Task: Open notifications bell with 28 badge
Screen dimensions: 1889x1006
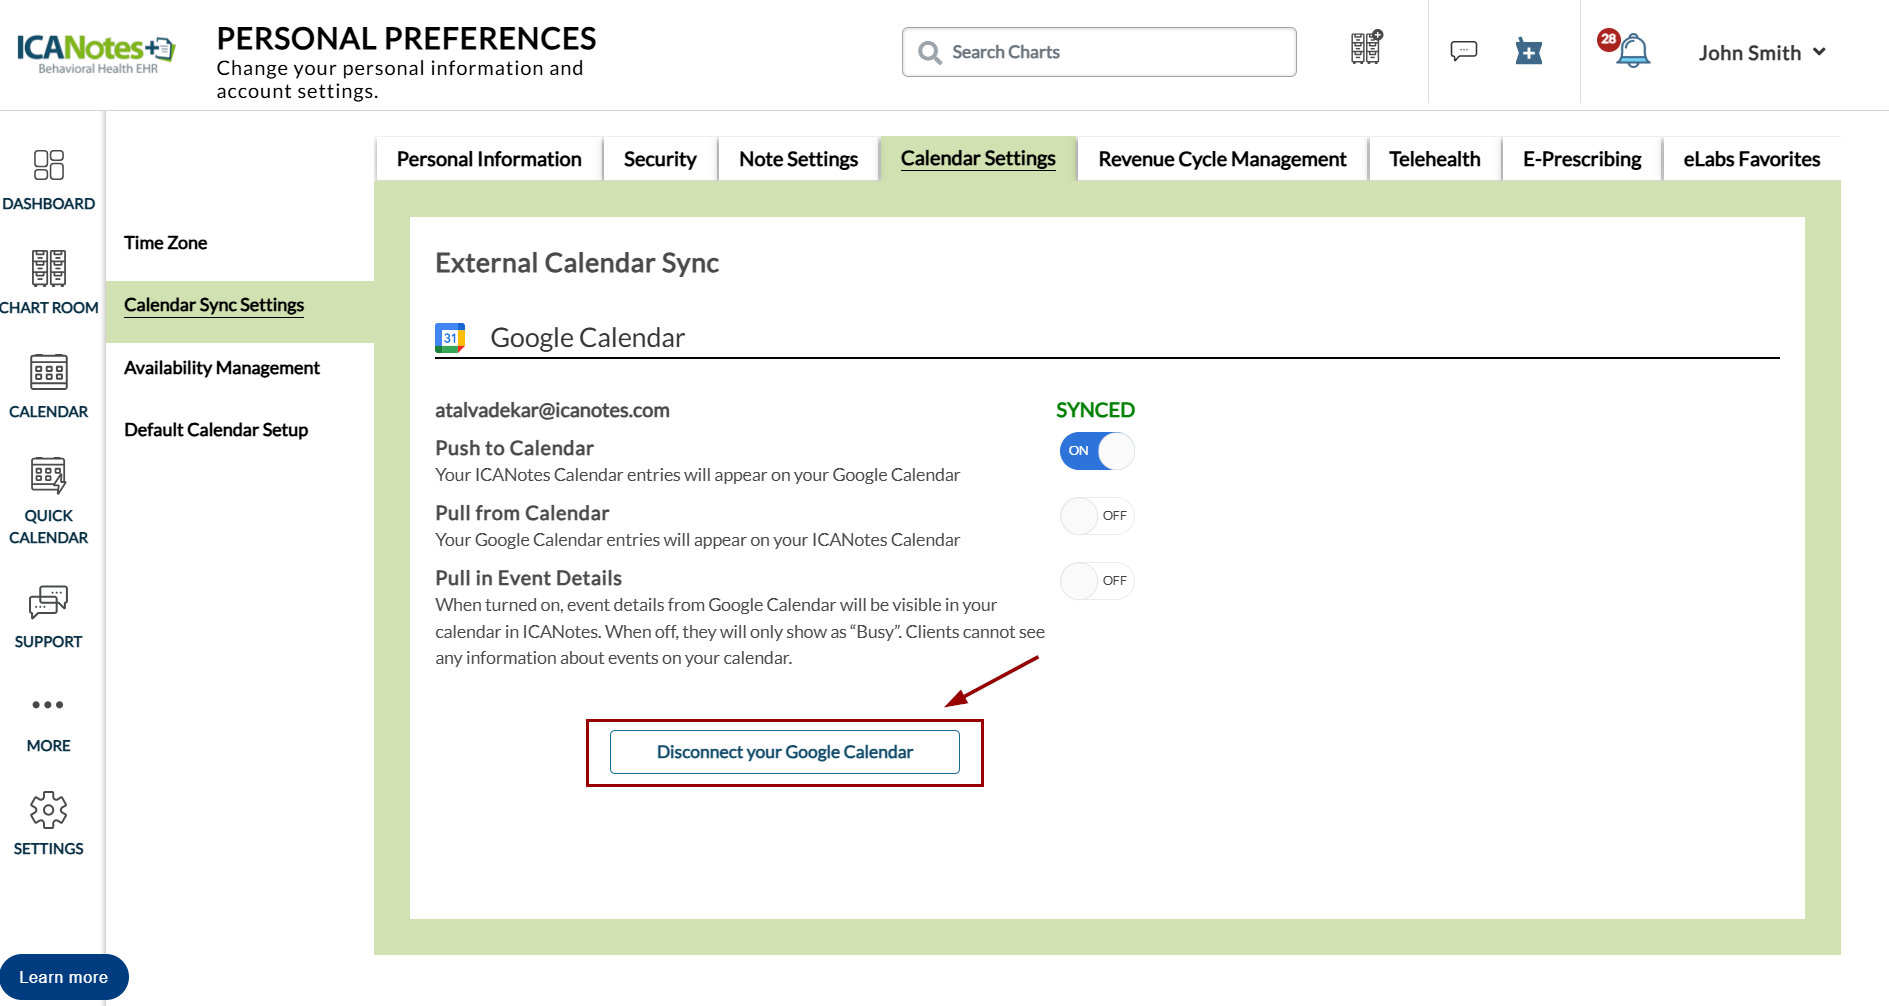Action: coord(1626,48)
